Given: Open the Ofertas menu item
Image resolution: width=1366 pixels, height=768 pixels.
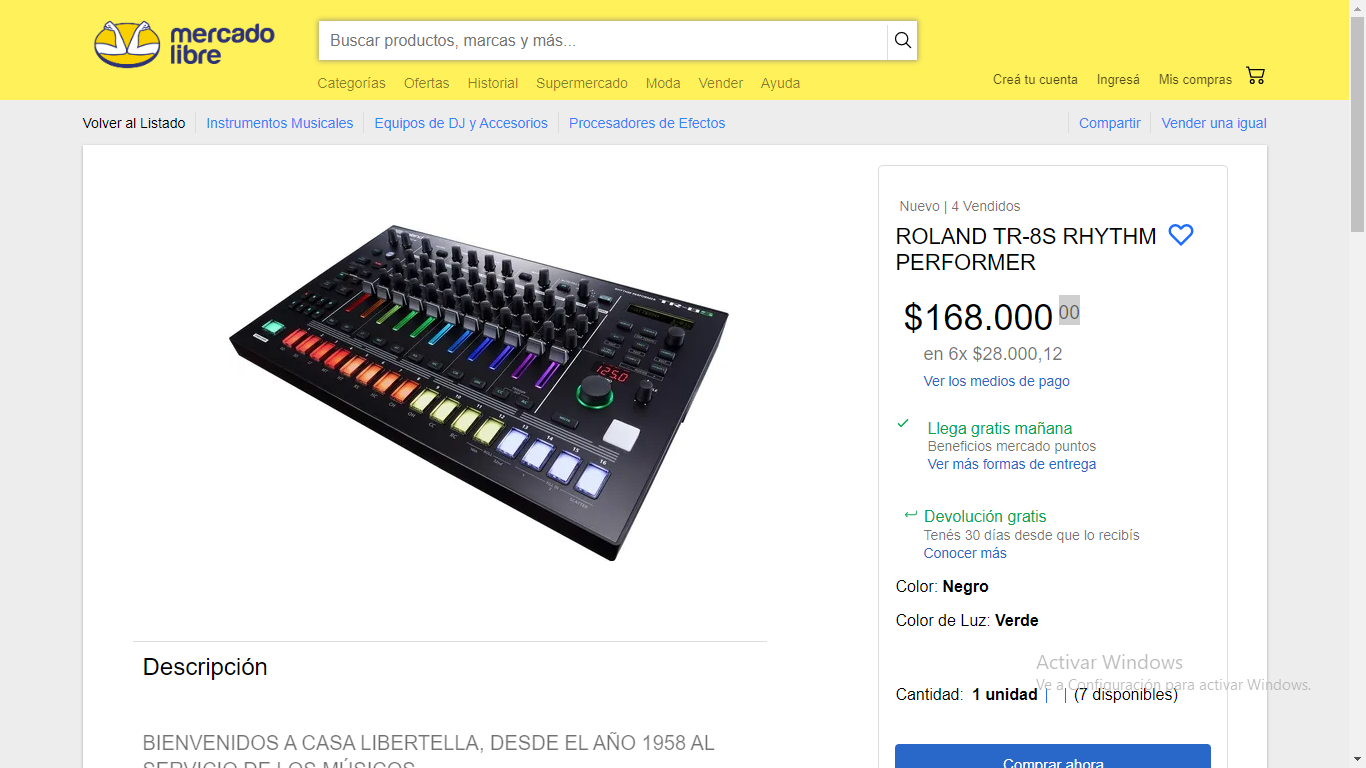Looking at the screenshot, I should coord(427,83).
